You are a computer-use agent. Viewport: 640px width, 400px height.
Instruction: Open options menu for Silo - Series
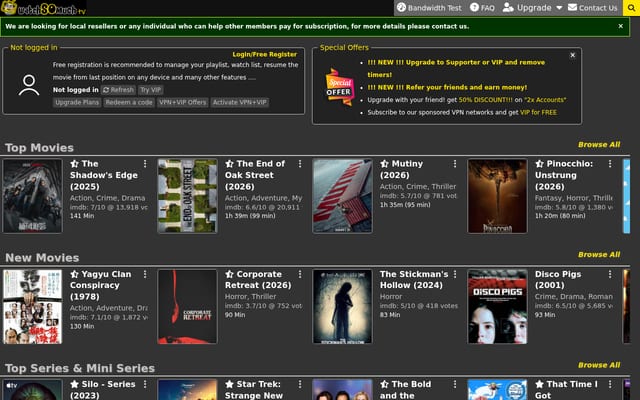(x=145, y=384)
